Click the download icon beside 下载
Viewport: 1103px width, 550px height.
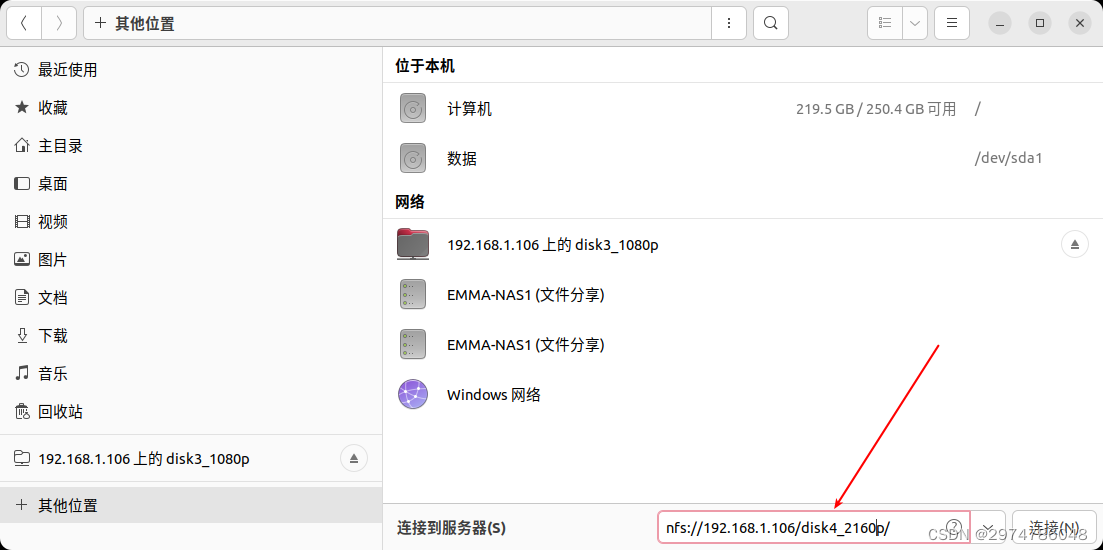[22, 335]
